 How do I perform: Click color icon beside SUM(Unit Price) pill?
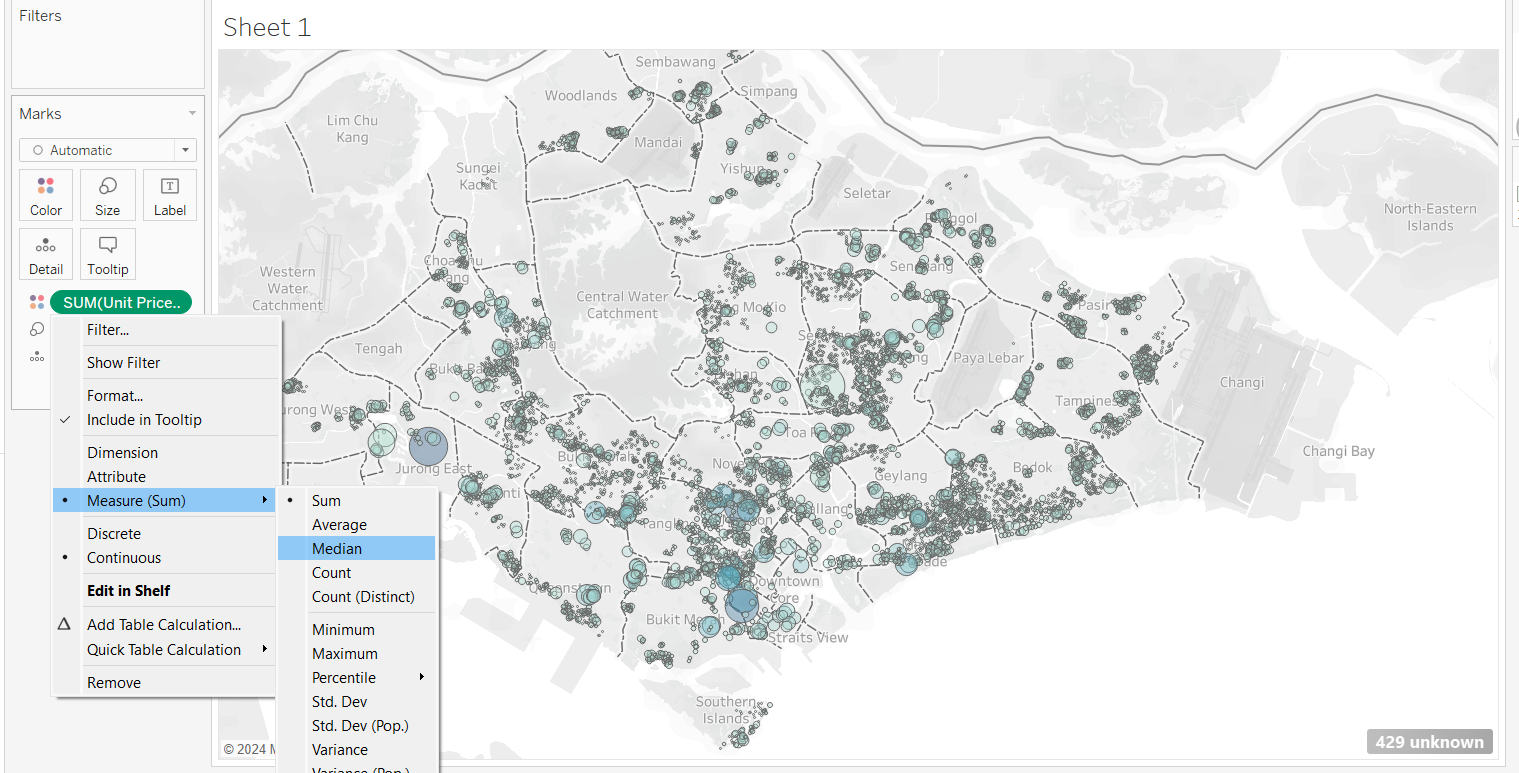(x=37, y=302)
